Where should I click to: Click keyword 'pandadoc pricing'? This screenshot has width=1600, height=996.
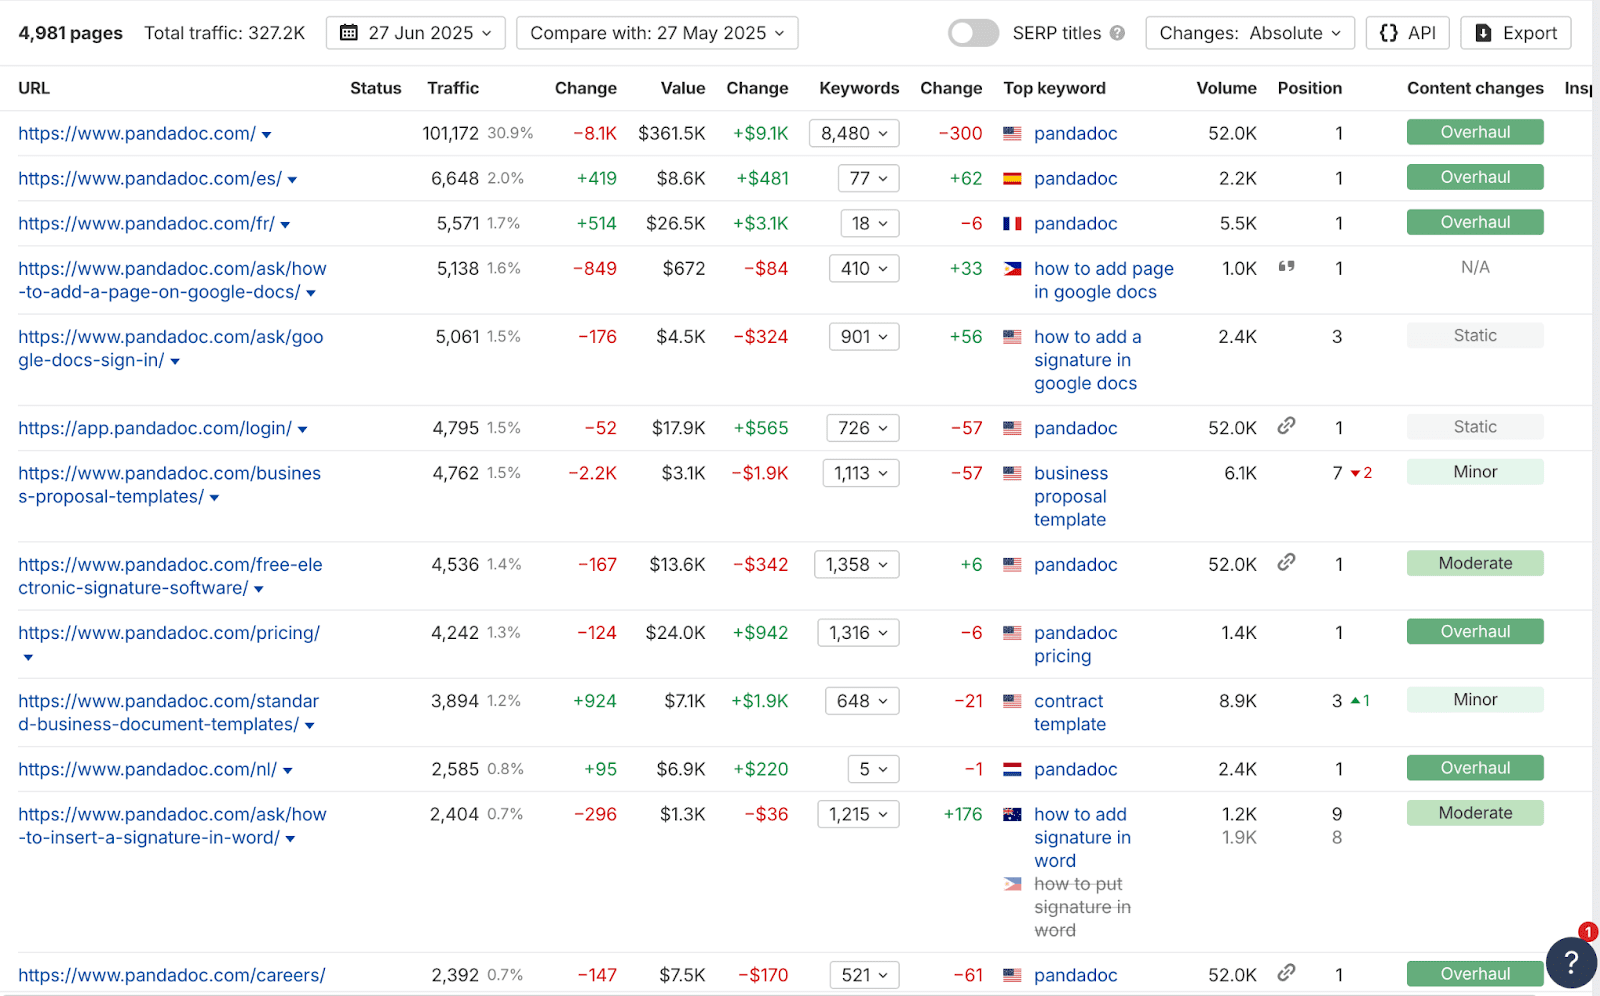click(x=1076, y=645)
